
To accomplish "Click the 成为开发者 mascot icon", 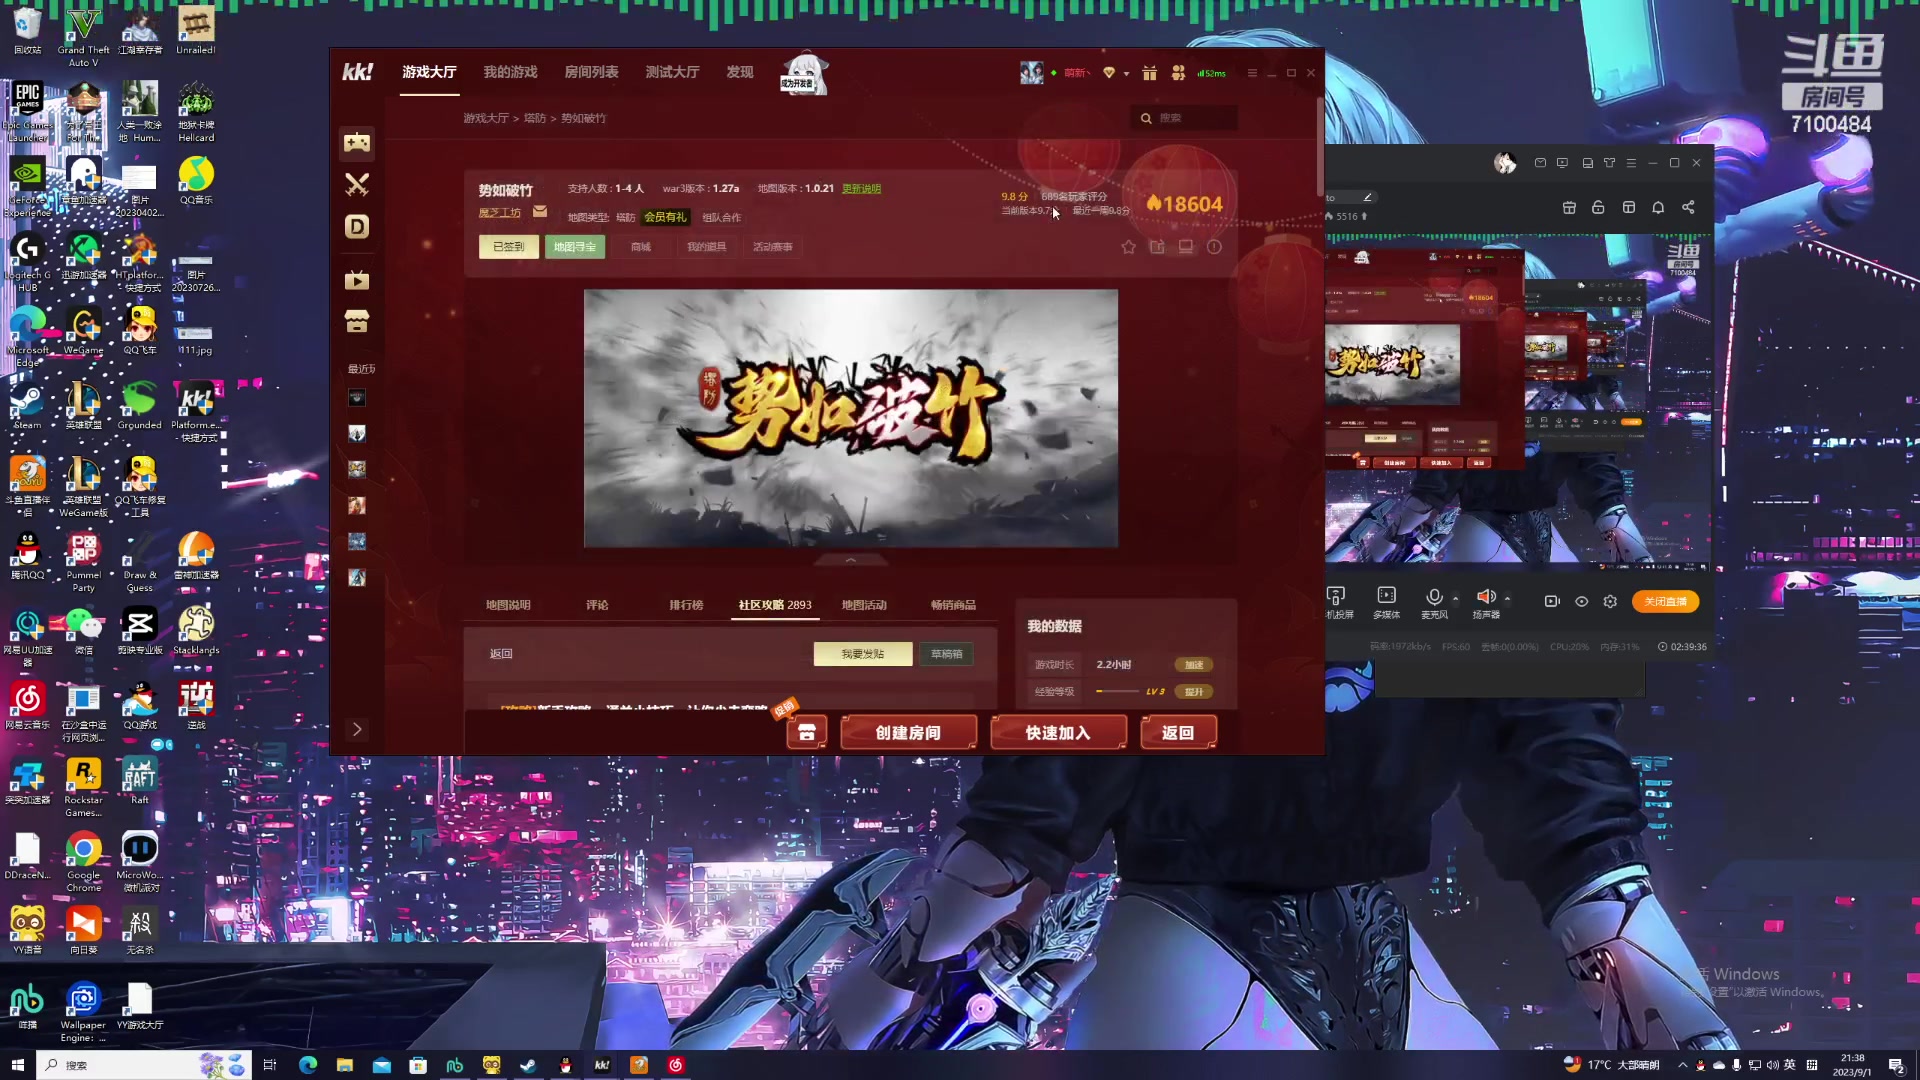I will click(803, 74).
